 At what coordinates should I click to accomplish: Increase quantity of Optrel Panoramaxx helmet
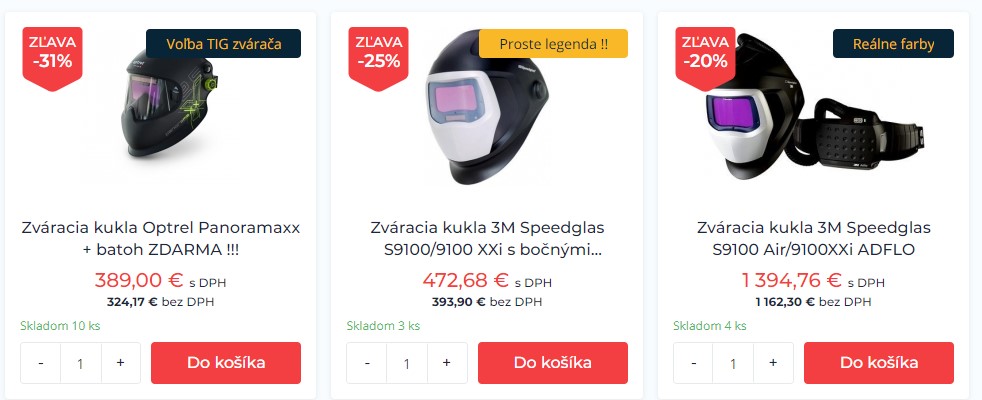120,363
